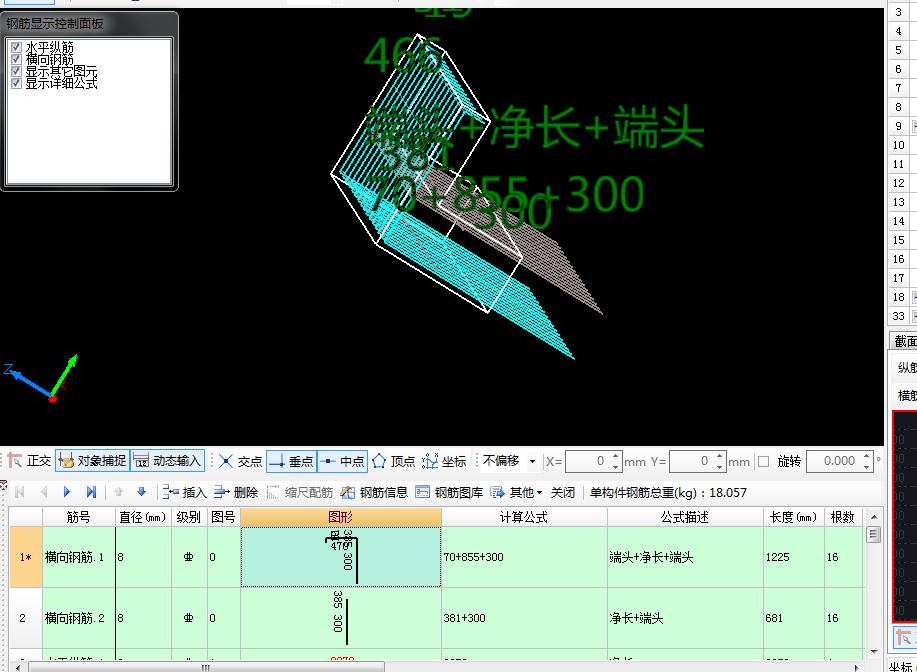The width and height of the screenshot is (917, 672).
Task: Increase rotation angle spinner
Action: 867,456
